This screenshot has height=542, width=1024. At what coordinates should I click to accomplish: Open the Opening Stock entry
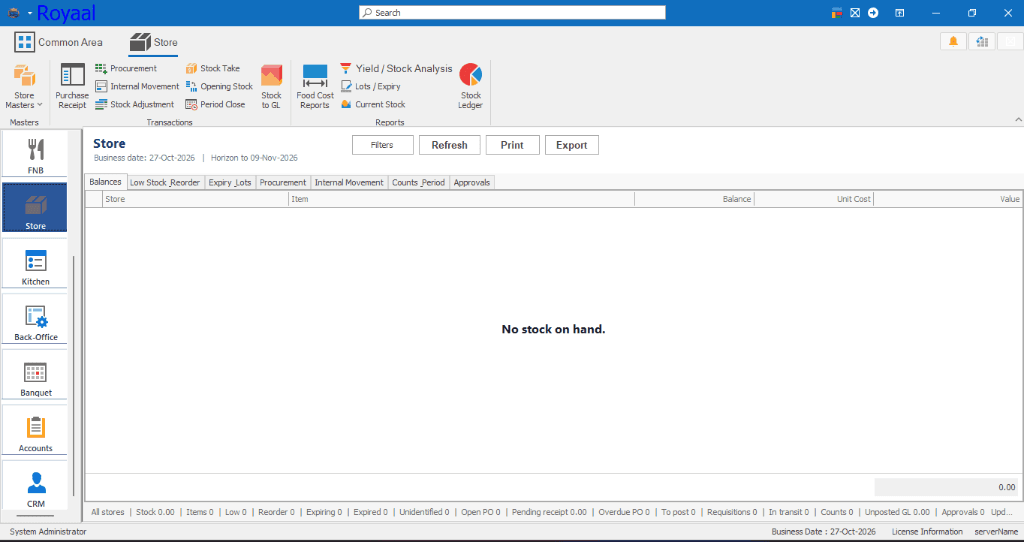[219, 86]
